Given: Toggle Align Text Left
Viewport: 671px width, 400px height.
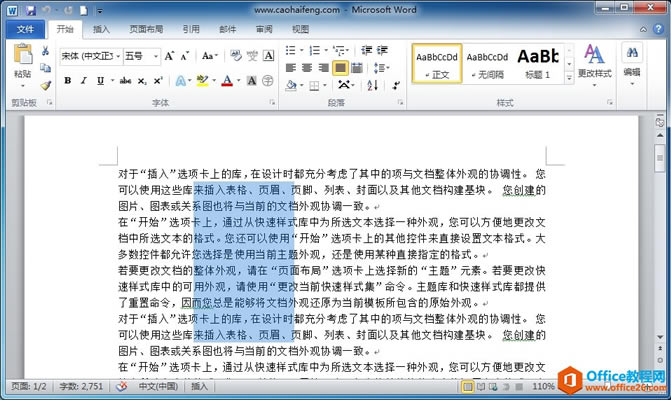Looking at the screenshot, I should [x=291, y=68].
